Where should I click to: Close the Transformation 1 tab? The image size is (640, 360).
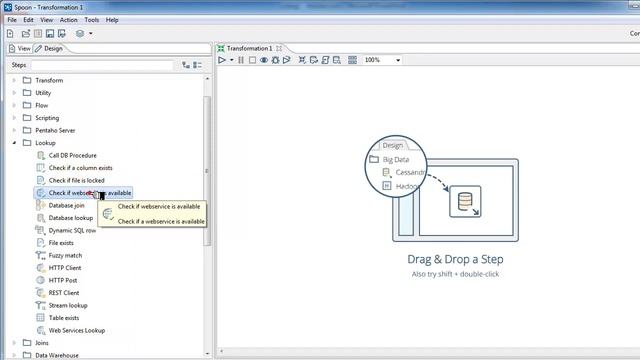279,48
